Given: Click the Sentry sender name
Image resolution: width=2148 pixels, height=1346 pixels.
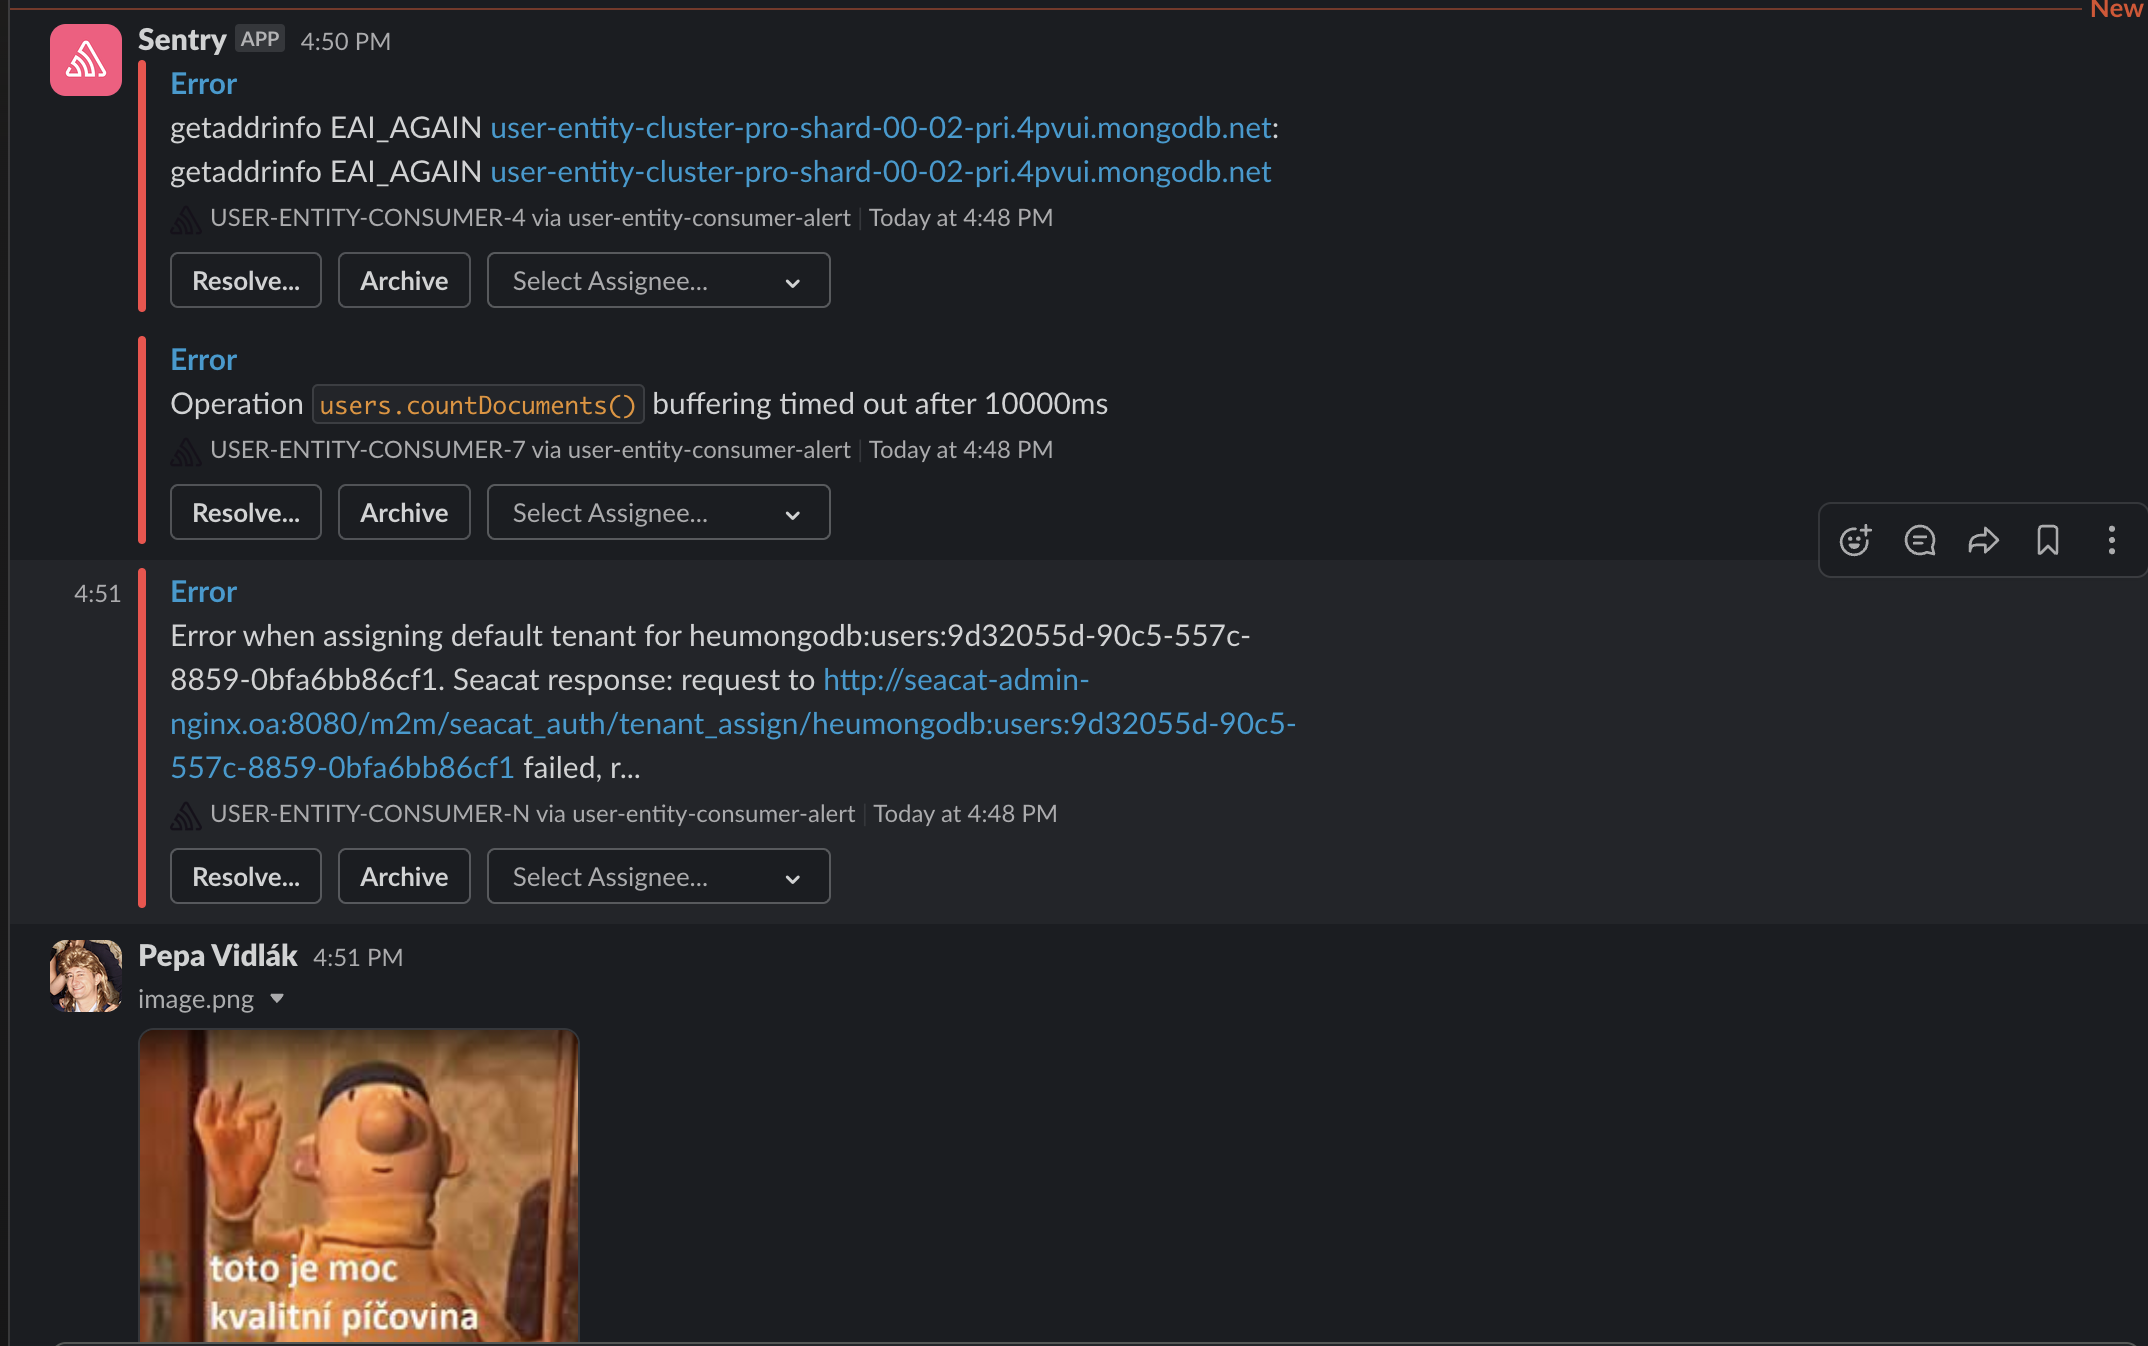Looking at the screenshot, I should [x=182, y=40].
